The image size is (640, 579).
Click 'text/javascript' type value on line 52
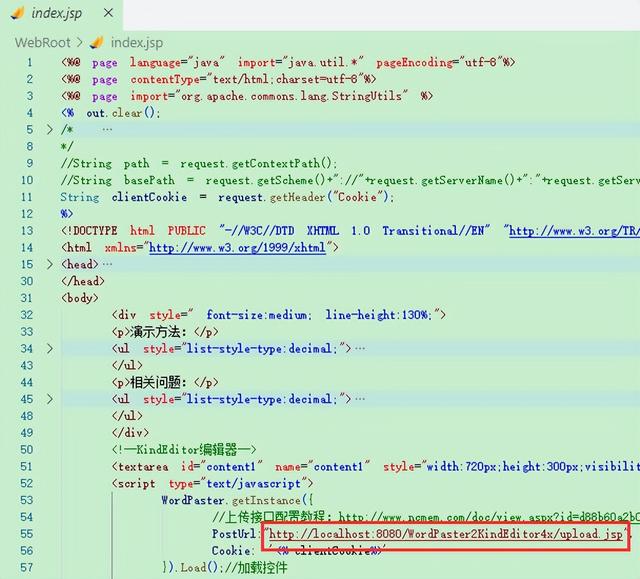click(253, 484)
